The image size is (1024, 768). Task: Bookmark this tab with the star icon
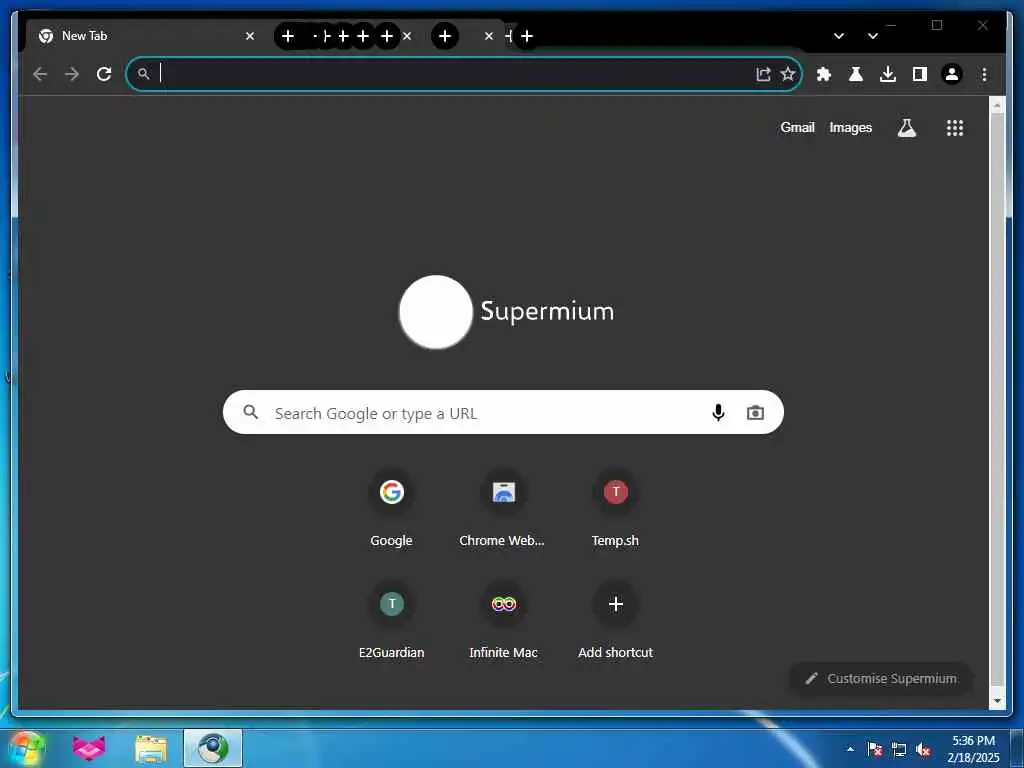788,74
